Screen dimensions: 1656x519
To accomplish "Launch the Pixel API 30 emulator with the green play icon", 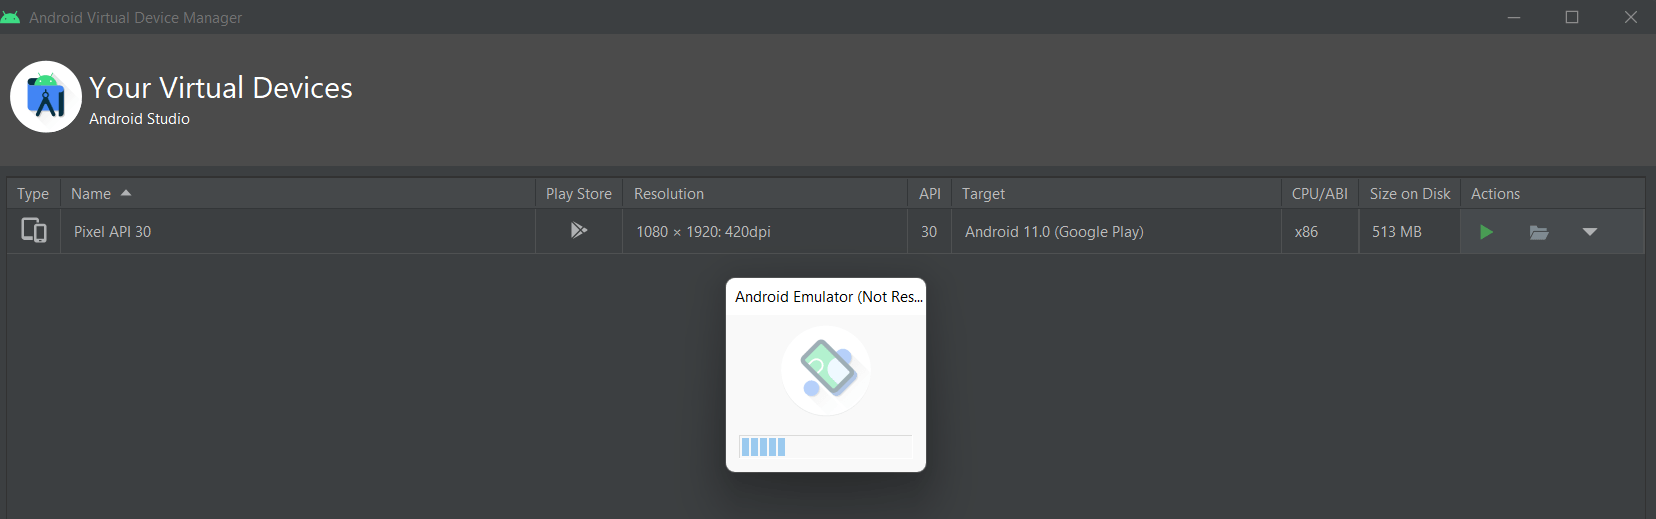I will (x=1486, y=232).
